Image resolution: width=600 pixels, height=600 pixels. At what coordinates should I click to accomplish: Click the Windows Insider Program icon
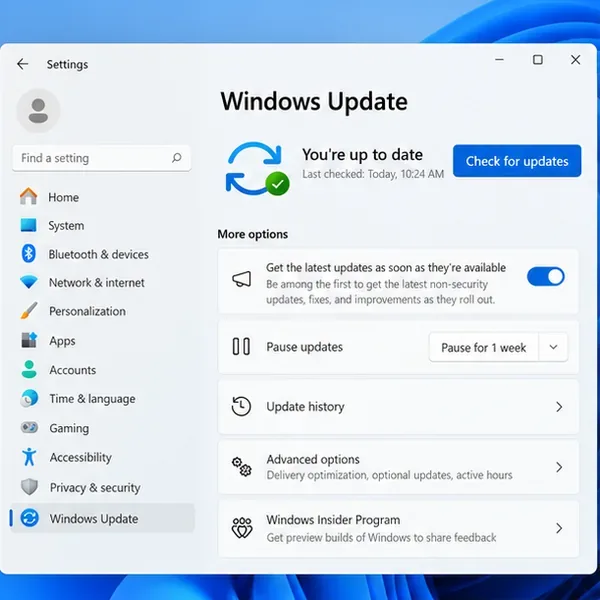pyautogui.click(x=242, y=528)
